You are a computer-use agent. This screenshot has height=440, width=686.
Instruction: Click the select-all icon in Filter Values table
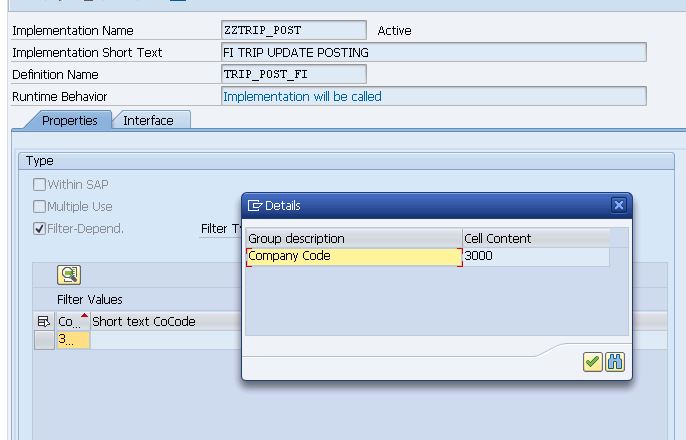coord(43,321)
